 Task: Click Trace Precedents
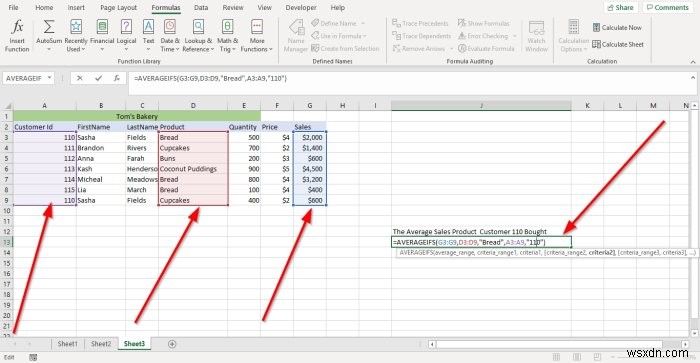[x=420, y=23]
